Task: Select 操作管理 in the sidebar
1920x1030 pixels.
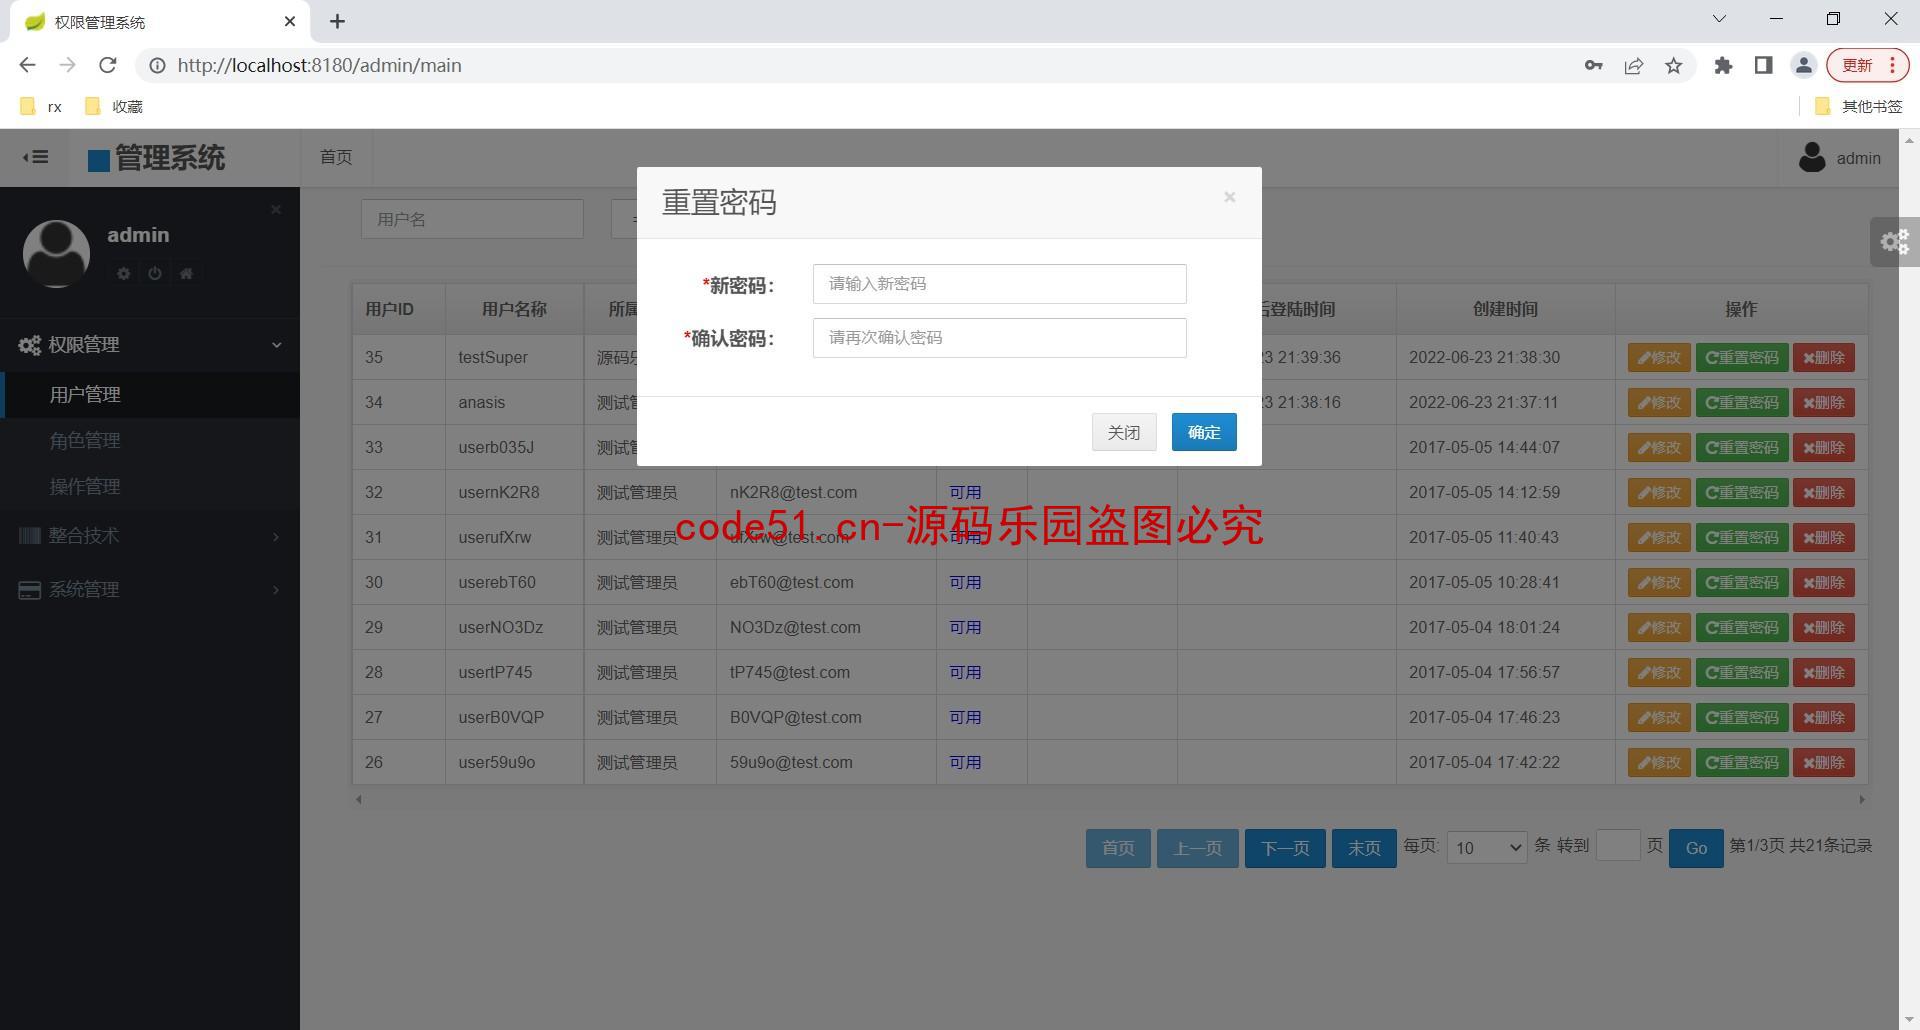Action: (150, 487)
